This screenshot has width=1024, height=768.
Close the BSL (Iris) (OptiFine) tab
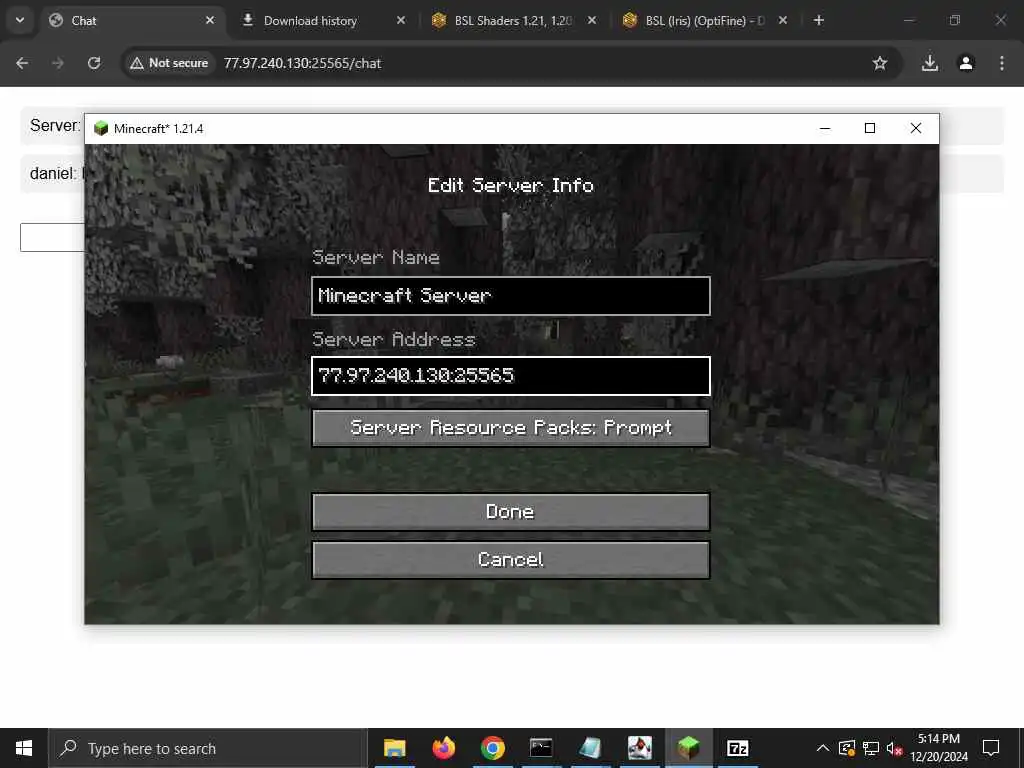783,20
